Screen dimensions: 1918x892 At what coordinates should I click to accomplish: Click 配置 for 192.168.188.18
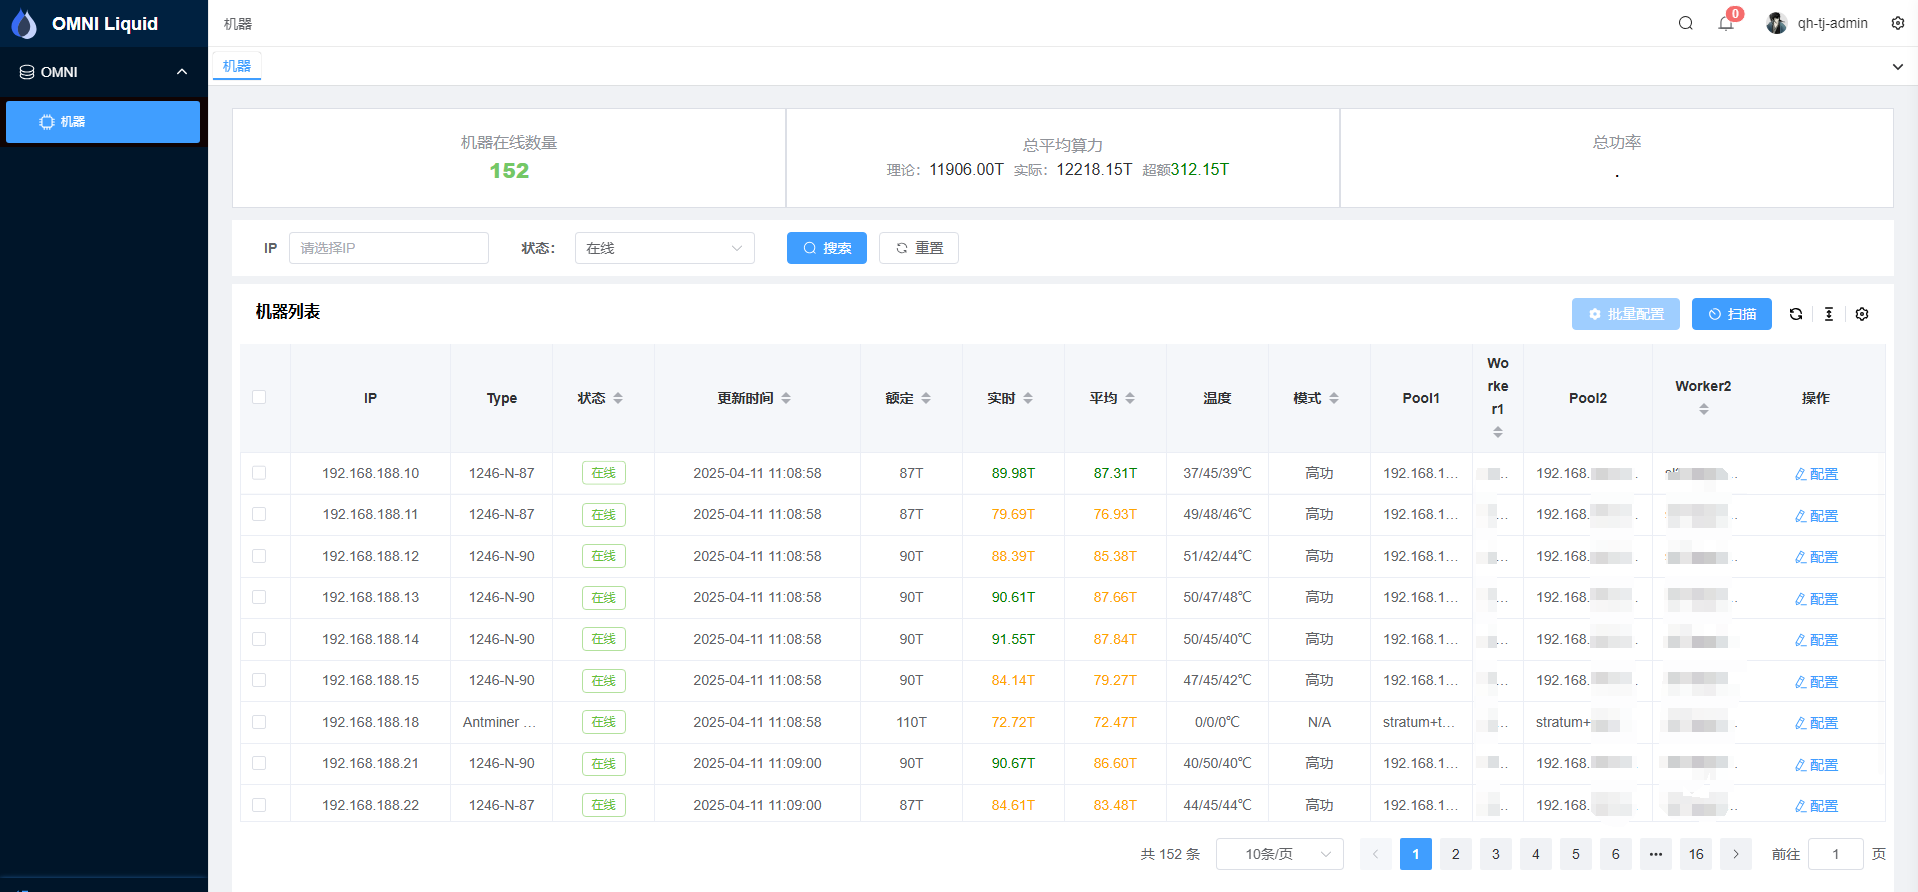click(x=1816, y=723)
